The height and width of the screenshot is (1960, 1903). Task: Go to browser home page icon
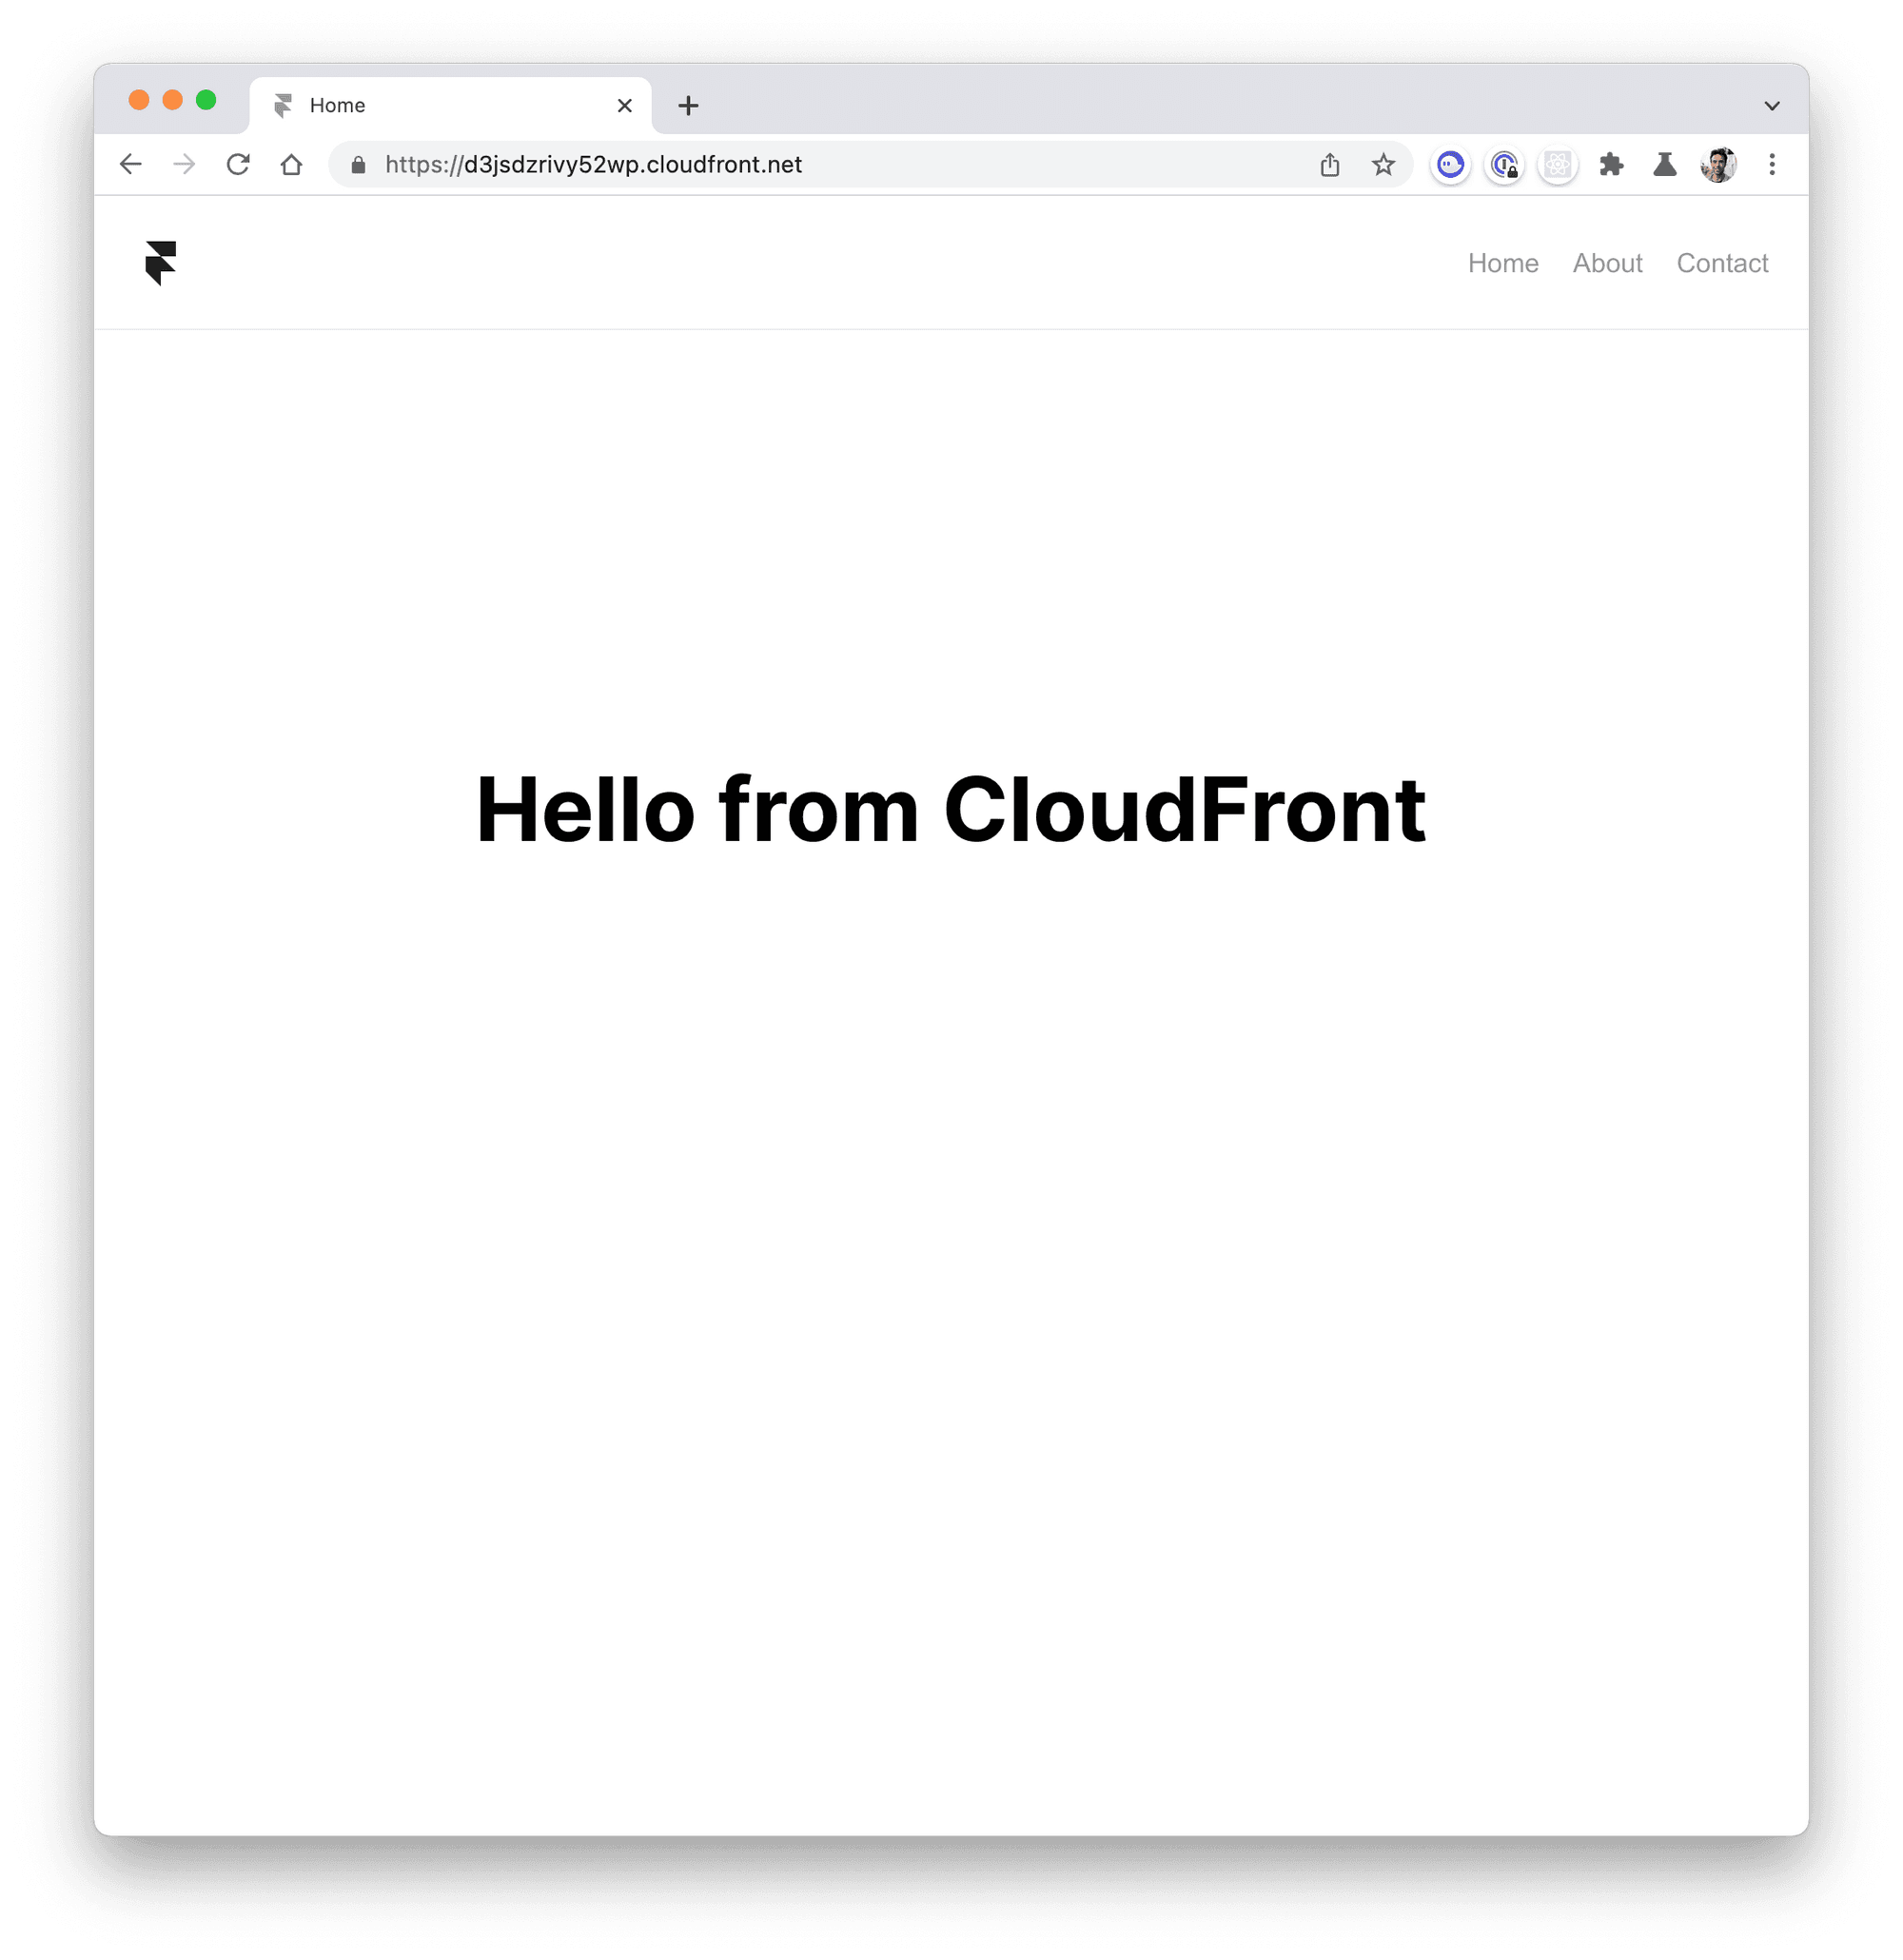291,164
